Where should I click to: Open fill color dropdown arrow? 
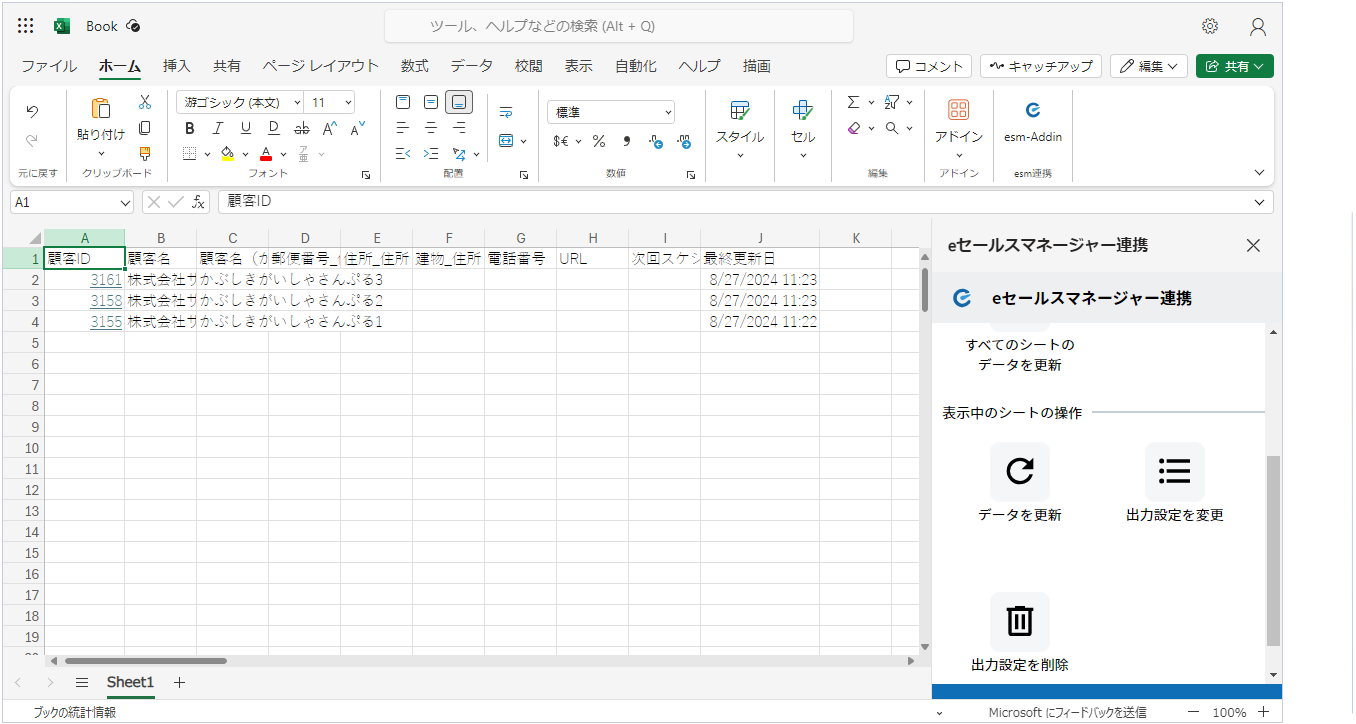[245, 154]
